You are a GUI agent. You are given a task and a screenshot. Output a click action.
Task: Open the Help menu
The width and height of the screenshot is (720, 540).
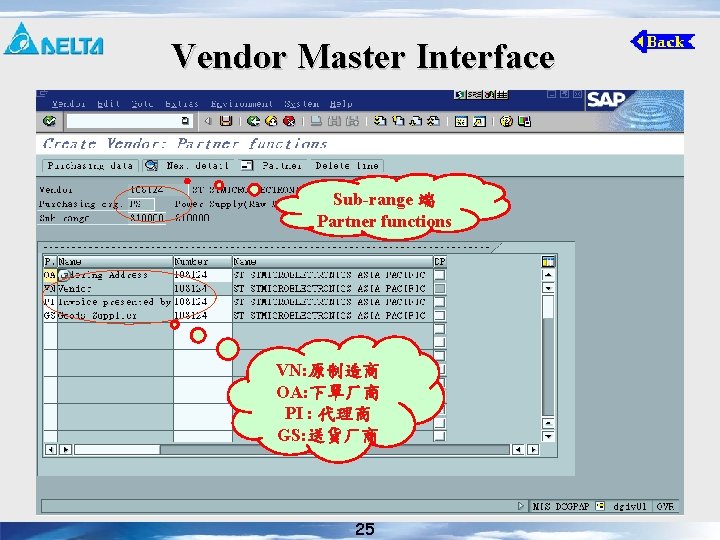pyautogui.click(x=341, y=104)
